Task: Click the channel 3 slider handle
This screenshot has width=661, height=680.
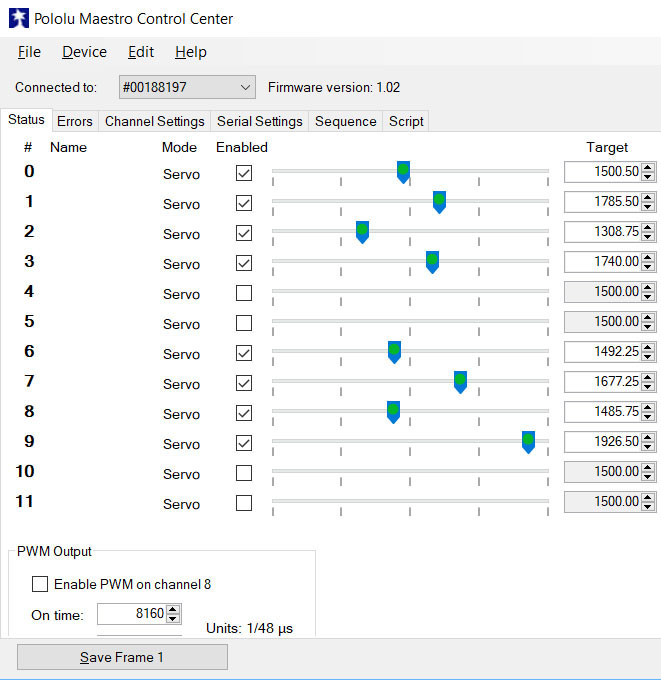Action: (x=432, y=262)
